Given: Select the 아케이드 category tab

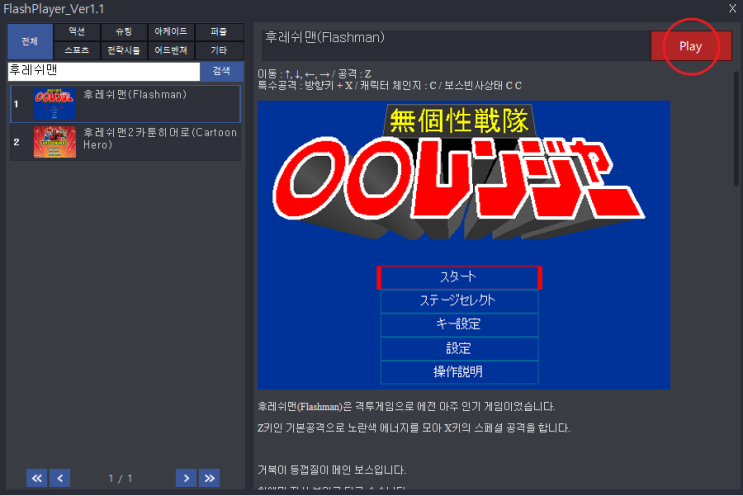Looking at the screenshot, I should pos(171,32).
